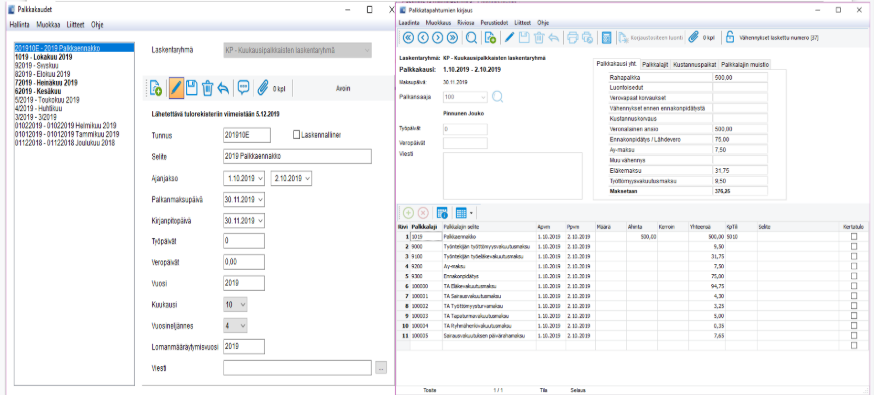The width and height of the screenshot is (874, 395).
Task: Switch to the Kustannuspaikat tab
Action: (x=695, y=64)
